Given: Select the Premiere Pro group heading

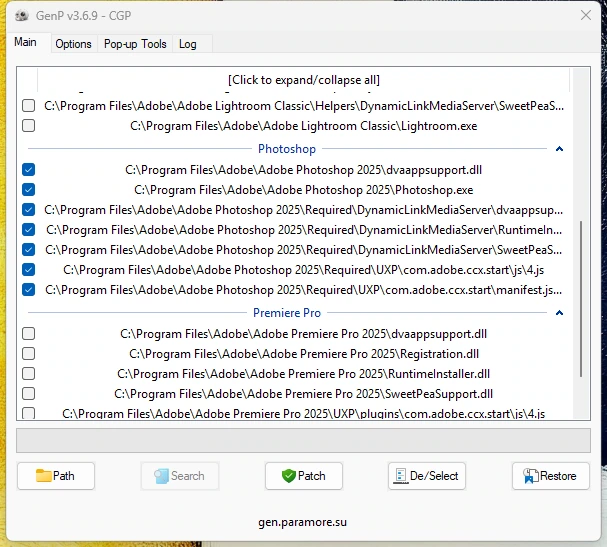Looking at the screenshot, I should coord(287,312).
